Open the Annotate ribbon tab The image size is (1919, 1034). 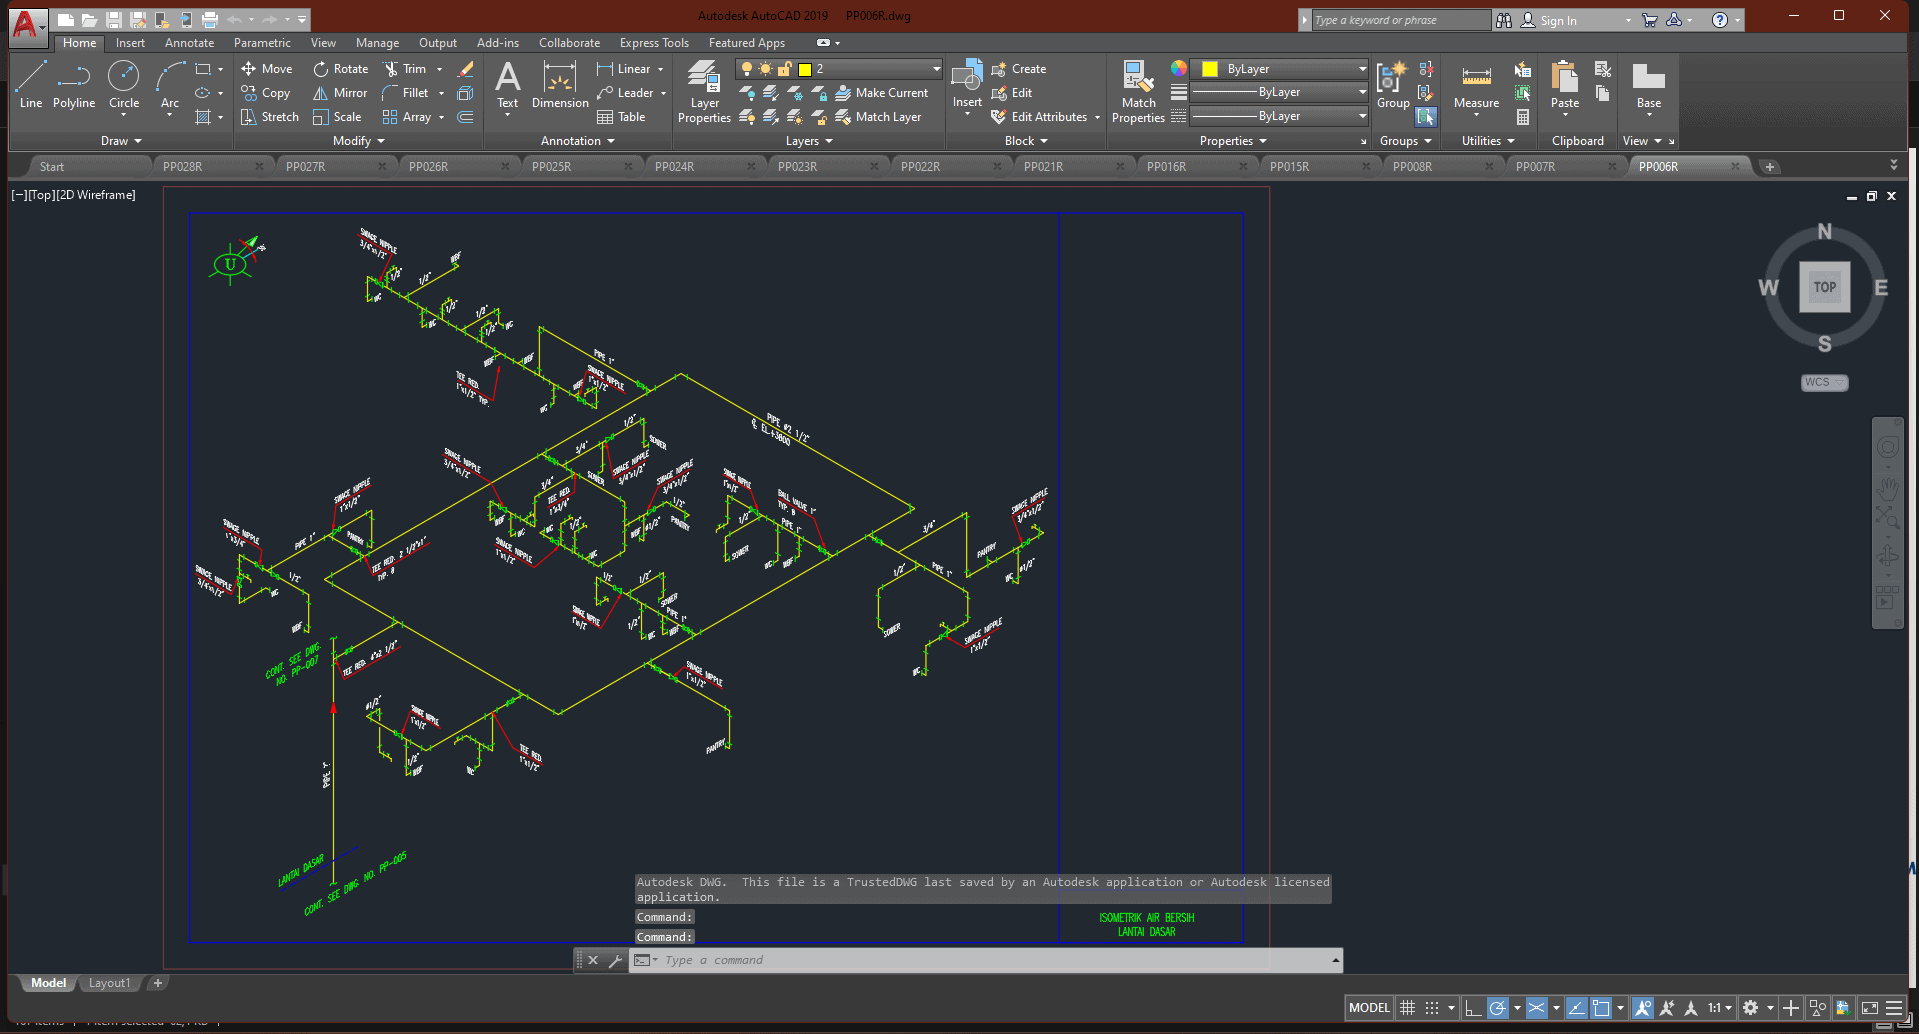[189, 43]
